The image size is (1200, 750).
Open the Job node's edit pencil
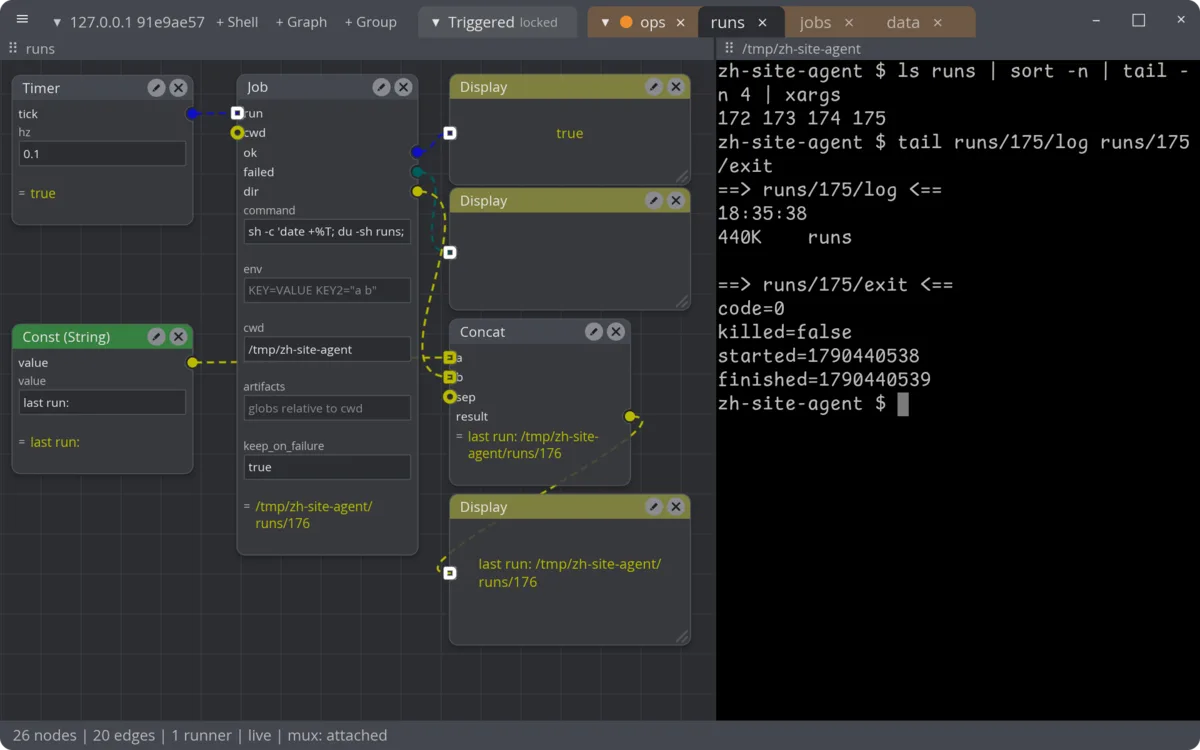pos(381,87)
